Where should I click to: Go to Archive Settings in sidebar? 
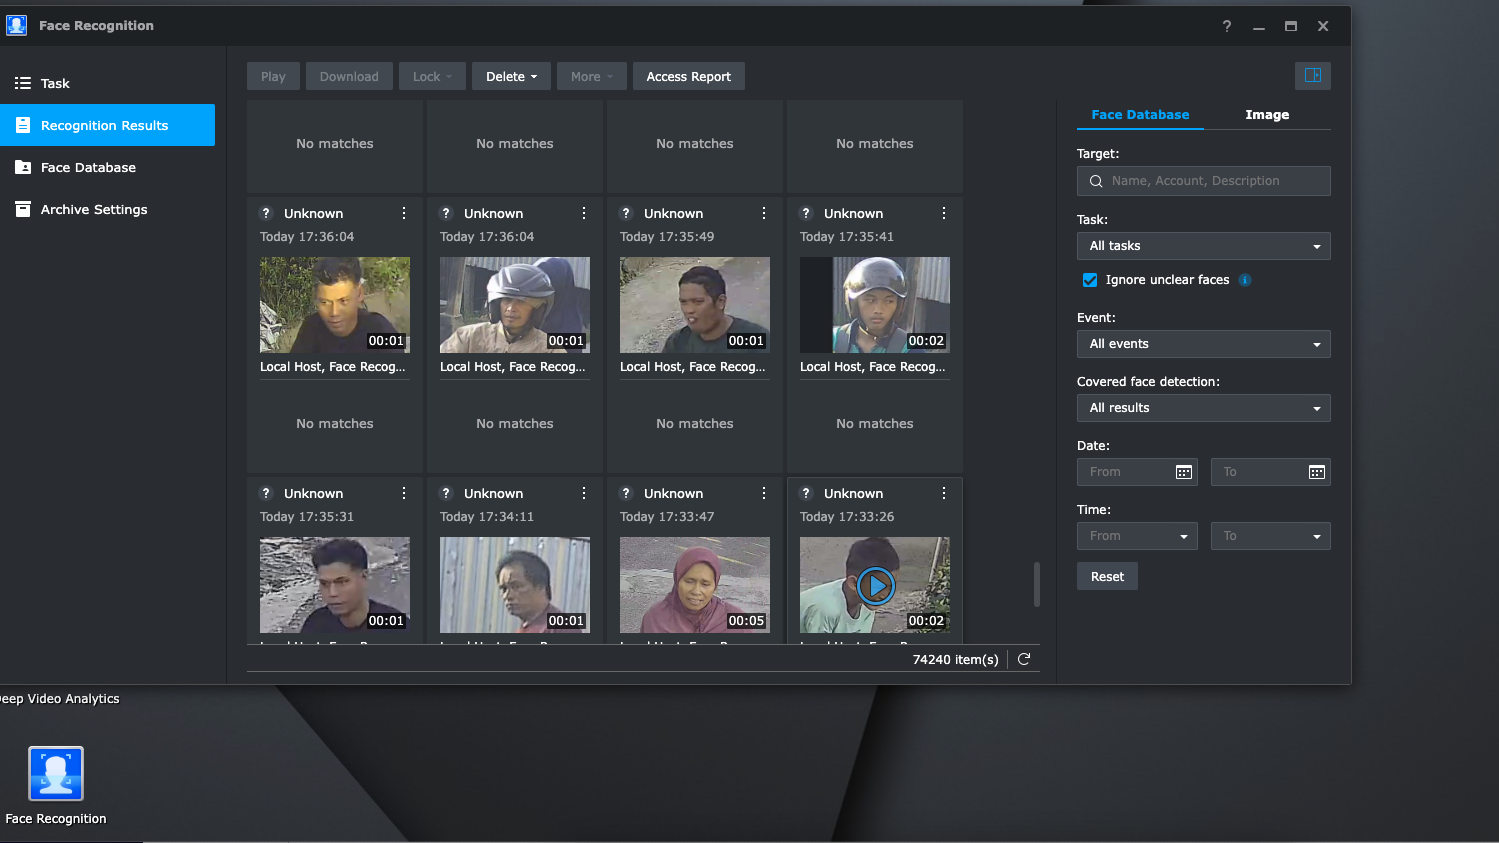[94, 210]
